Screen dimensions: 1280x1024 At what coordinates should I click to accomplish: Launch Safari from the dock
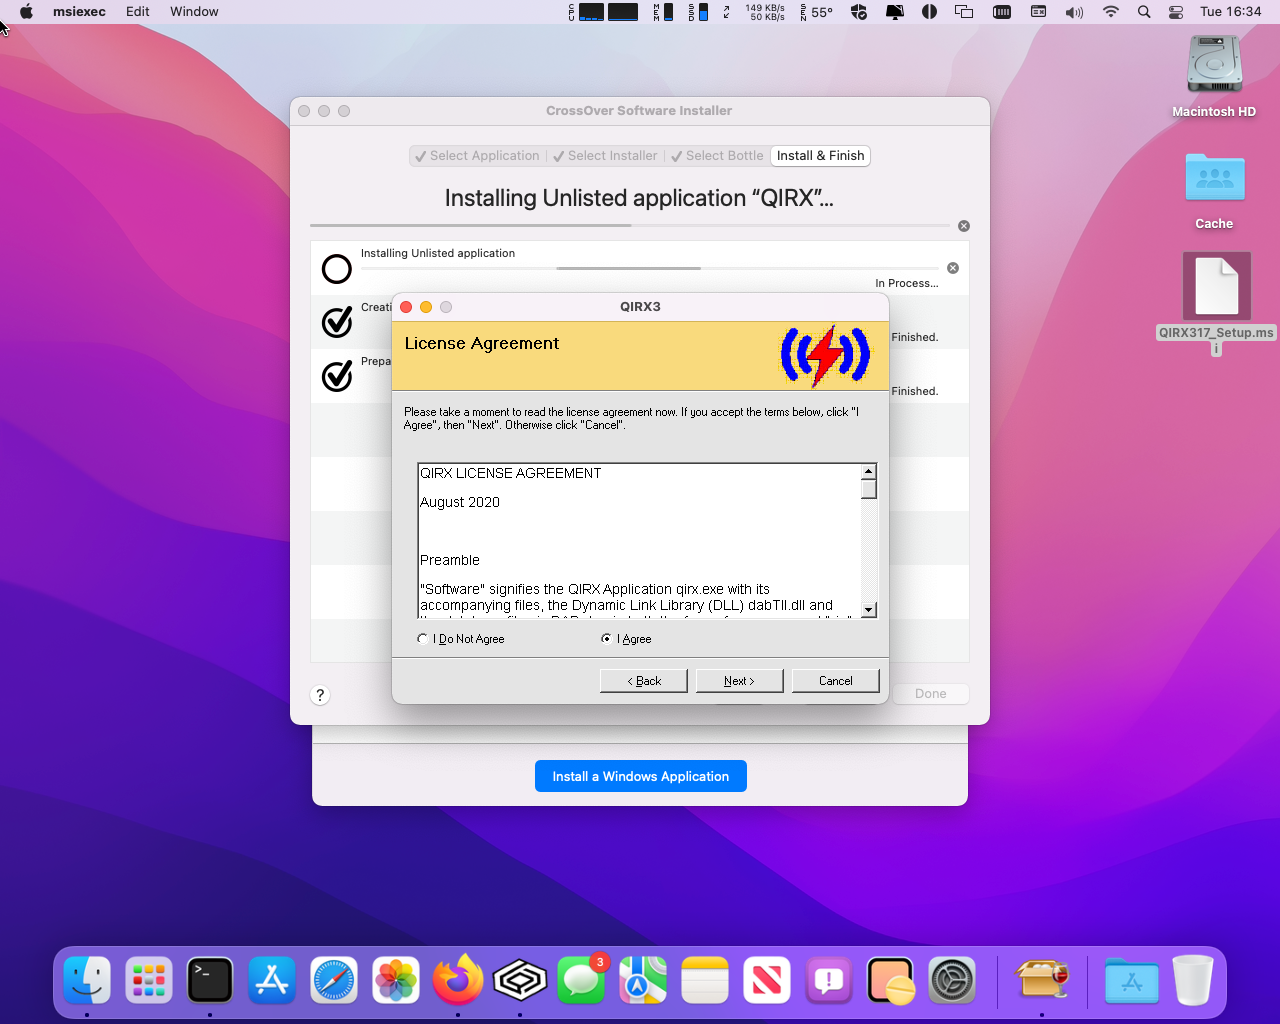pos(334,980)
